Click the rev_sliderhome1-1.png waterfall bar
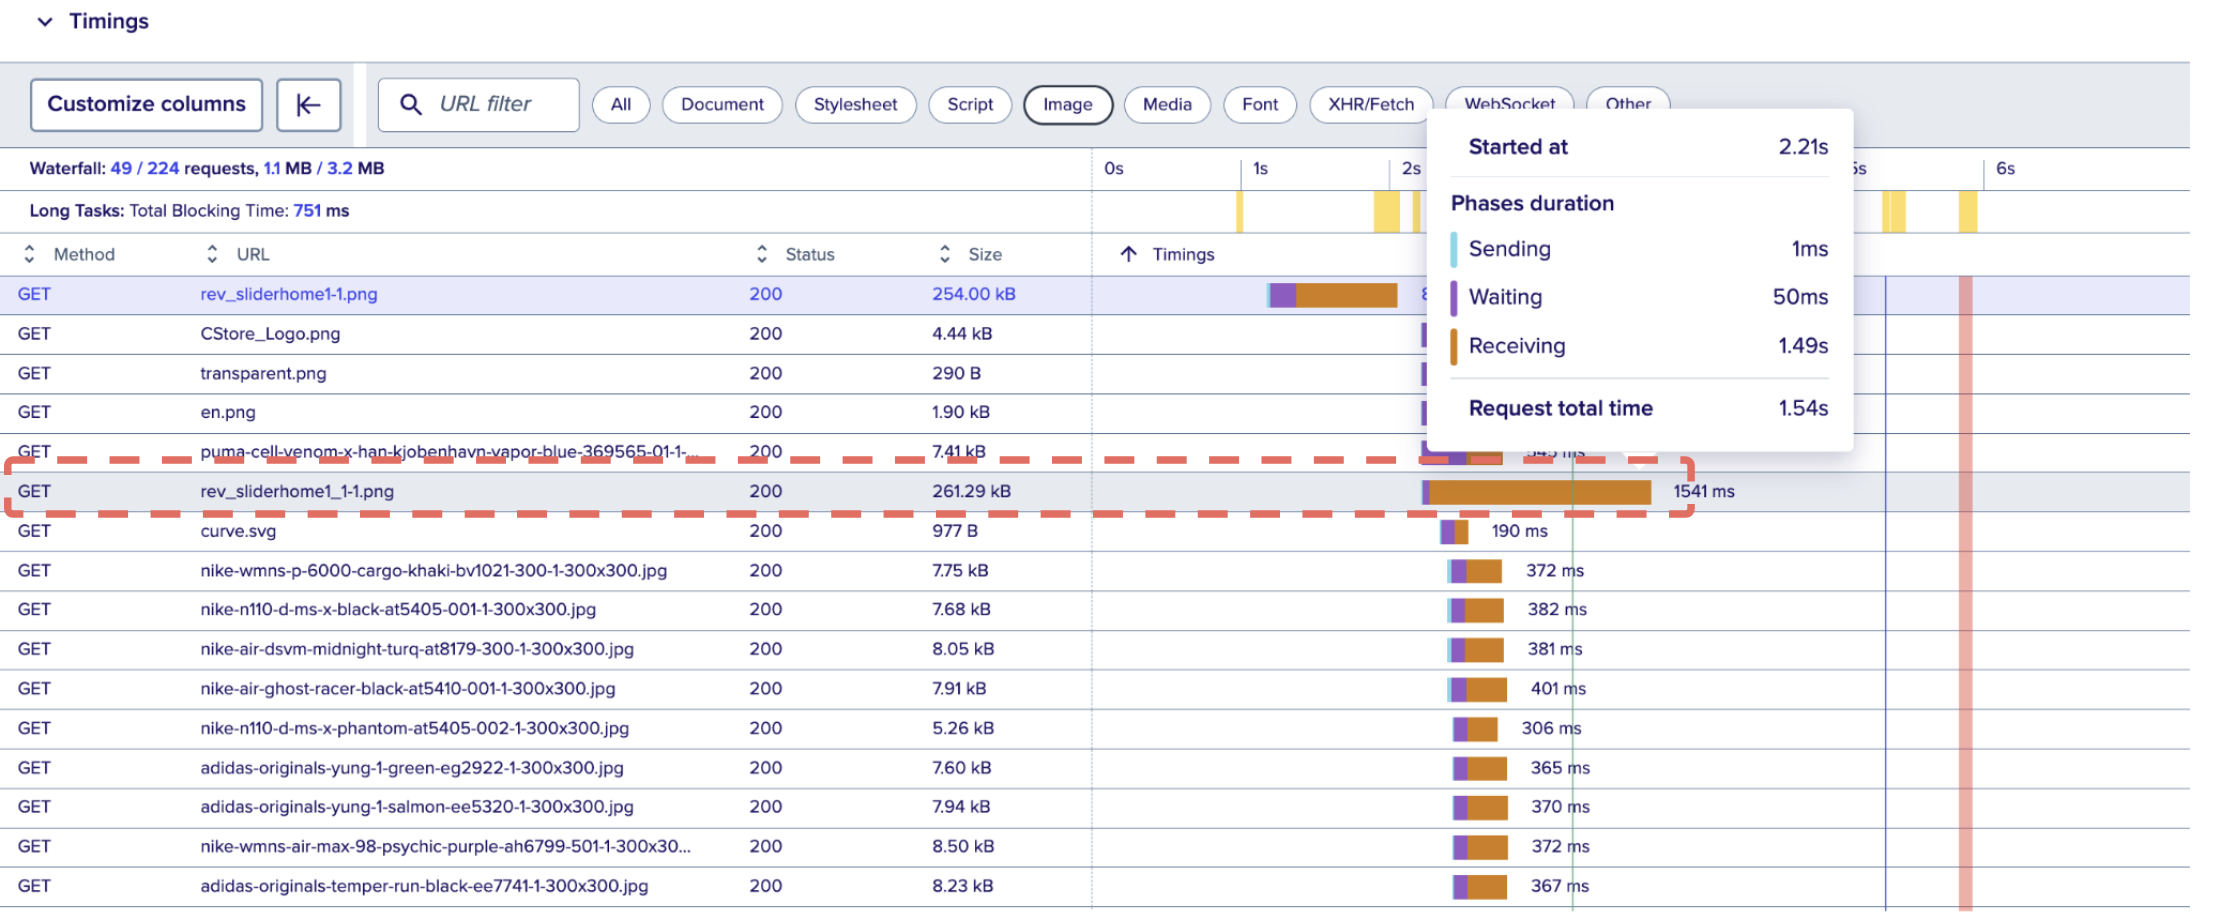Image resolution: width=2218 pixels, height=916 pixels. (1332, 295)
